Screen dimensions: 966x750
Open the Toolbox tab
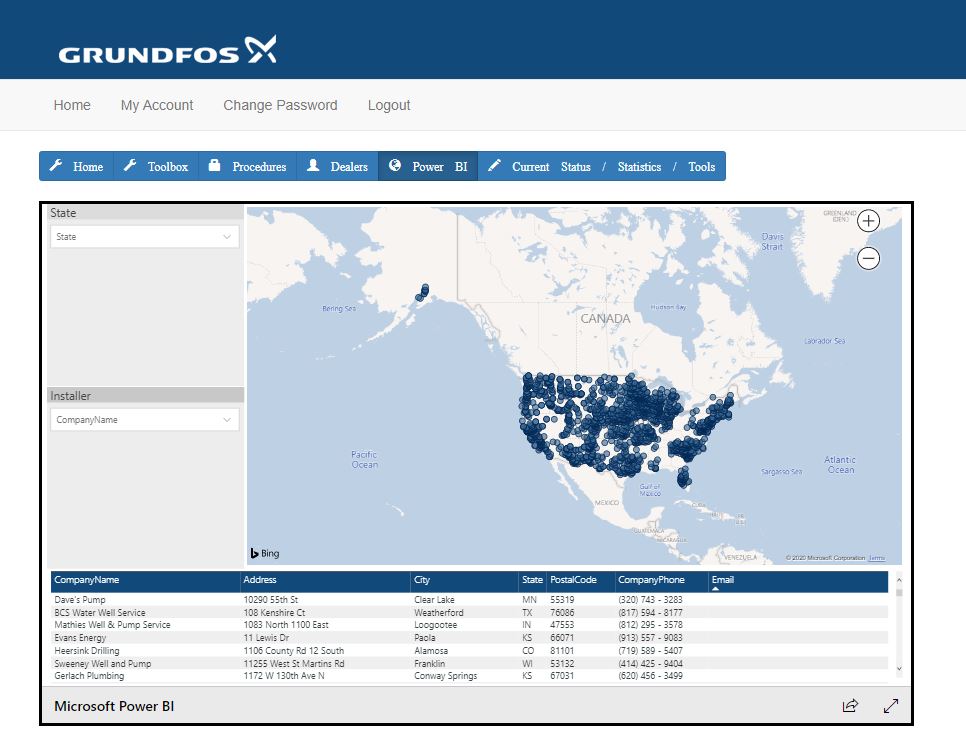pyautogui.click(x=156, y=166)
